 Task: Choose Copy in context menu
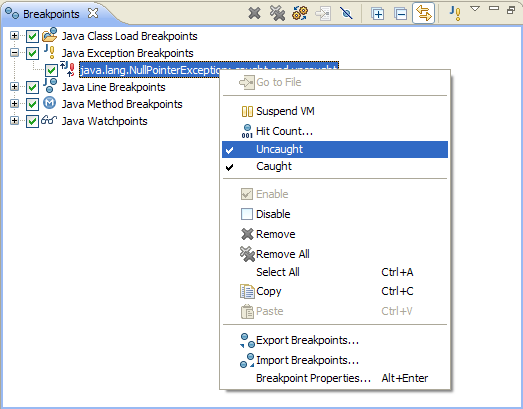335,291
